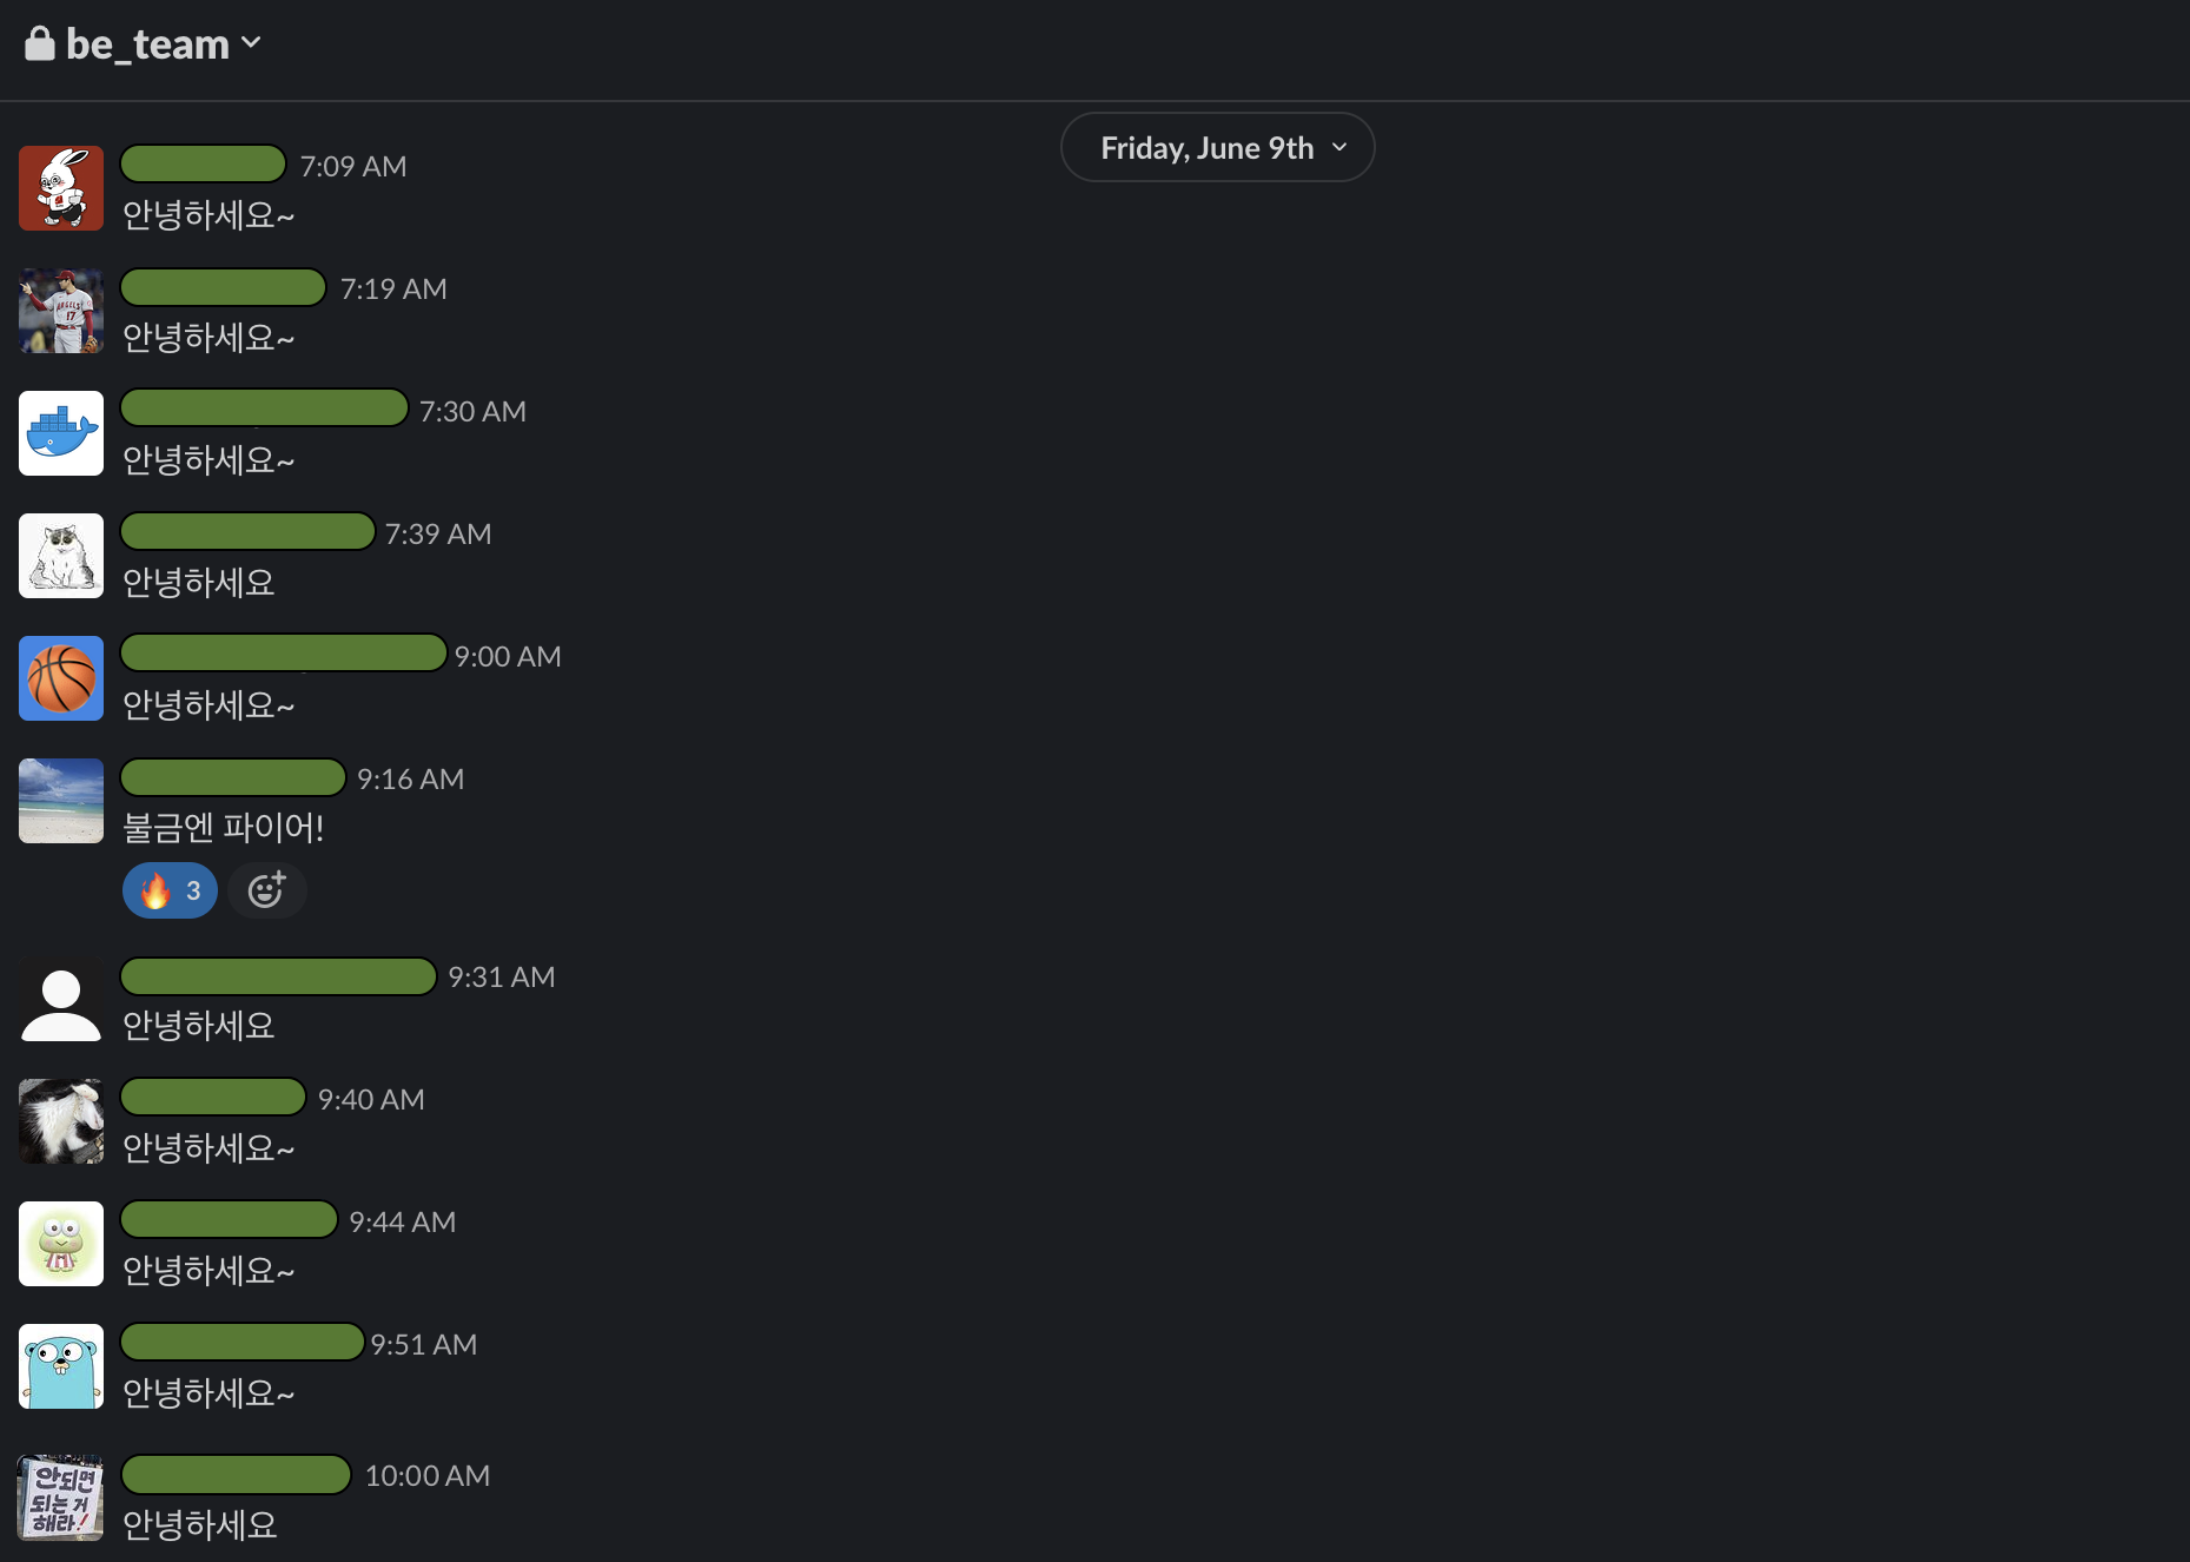Expand the Friday, June 9th date dropdown

(x=1217, y=148)
